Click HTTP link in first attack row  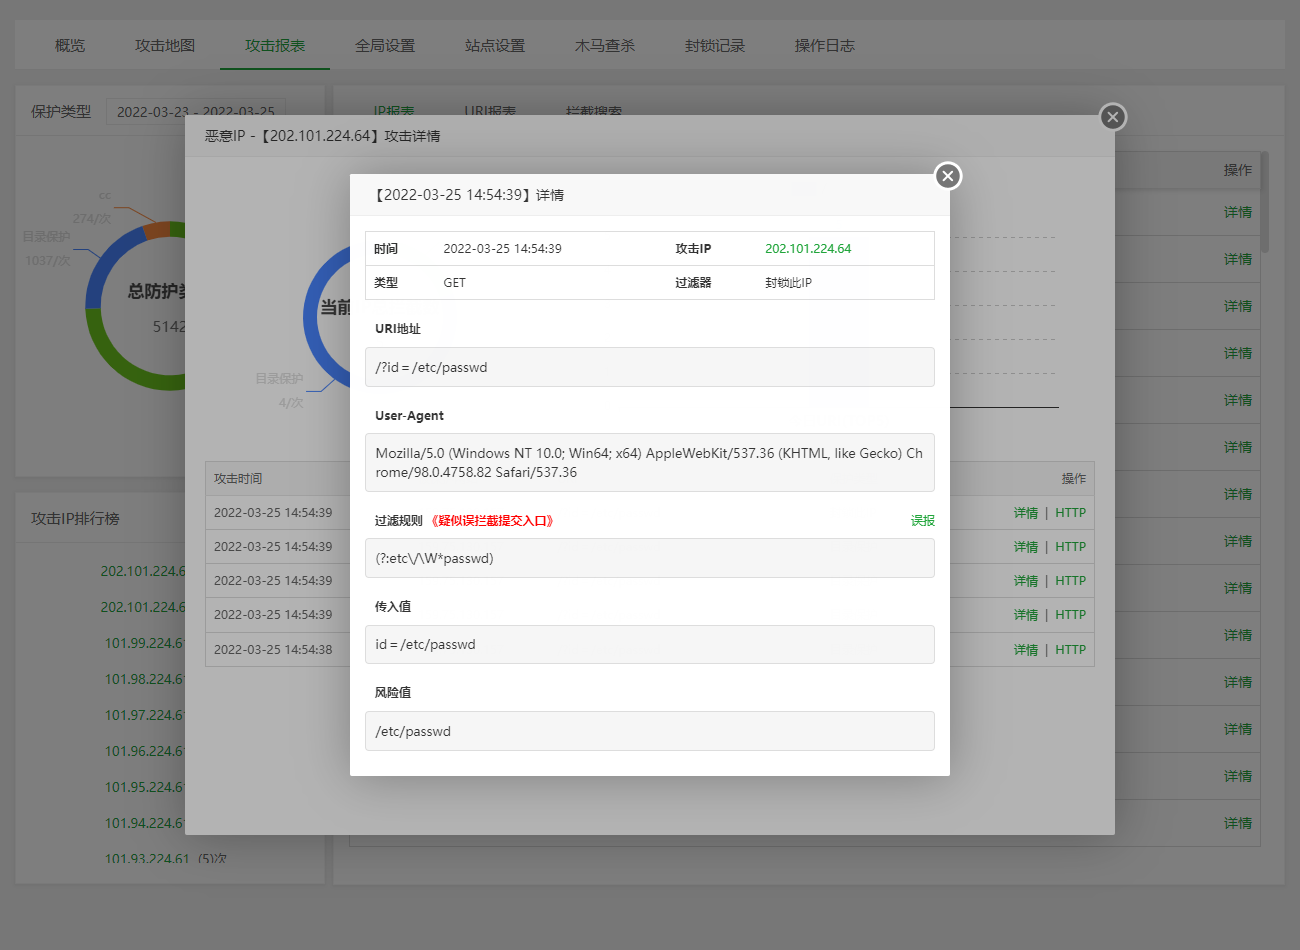[1070, 513]
